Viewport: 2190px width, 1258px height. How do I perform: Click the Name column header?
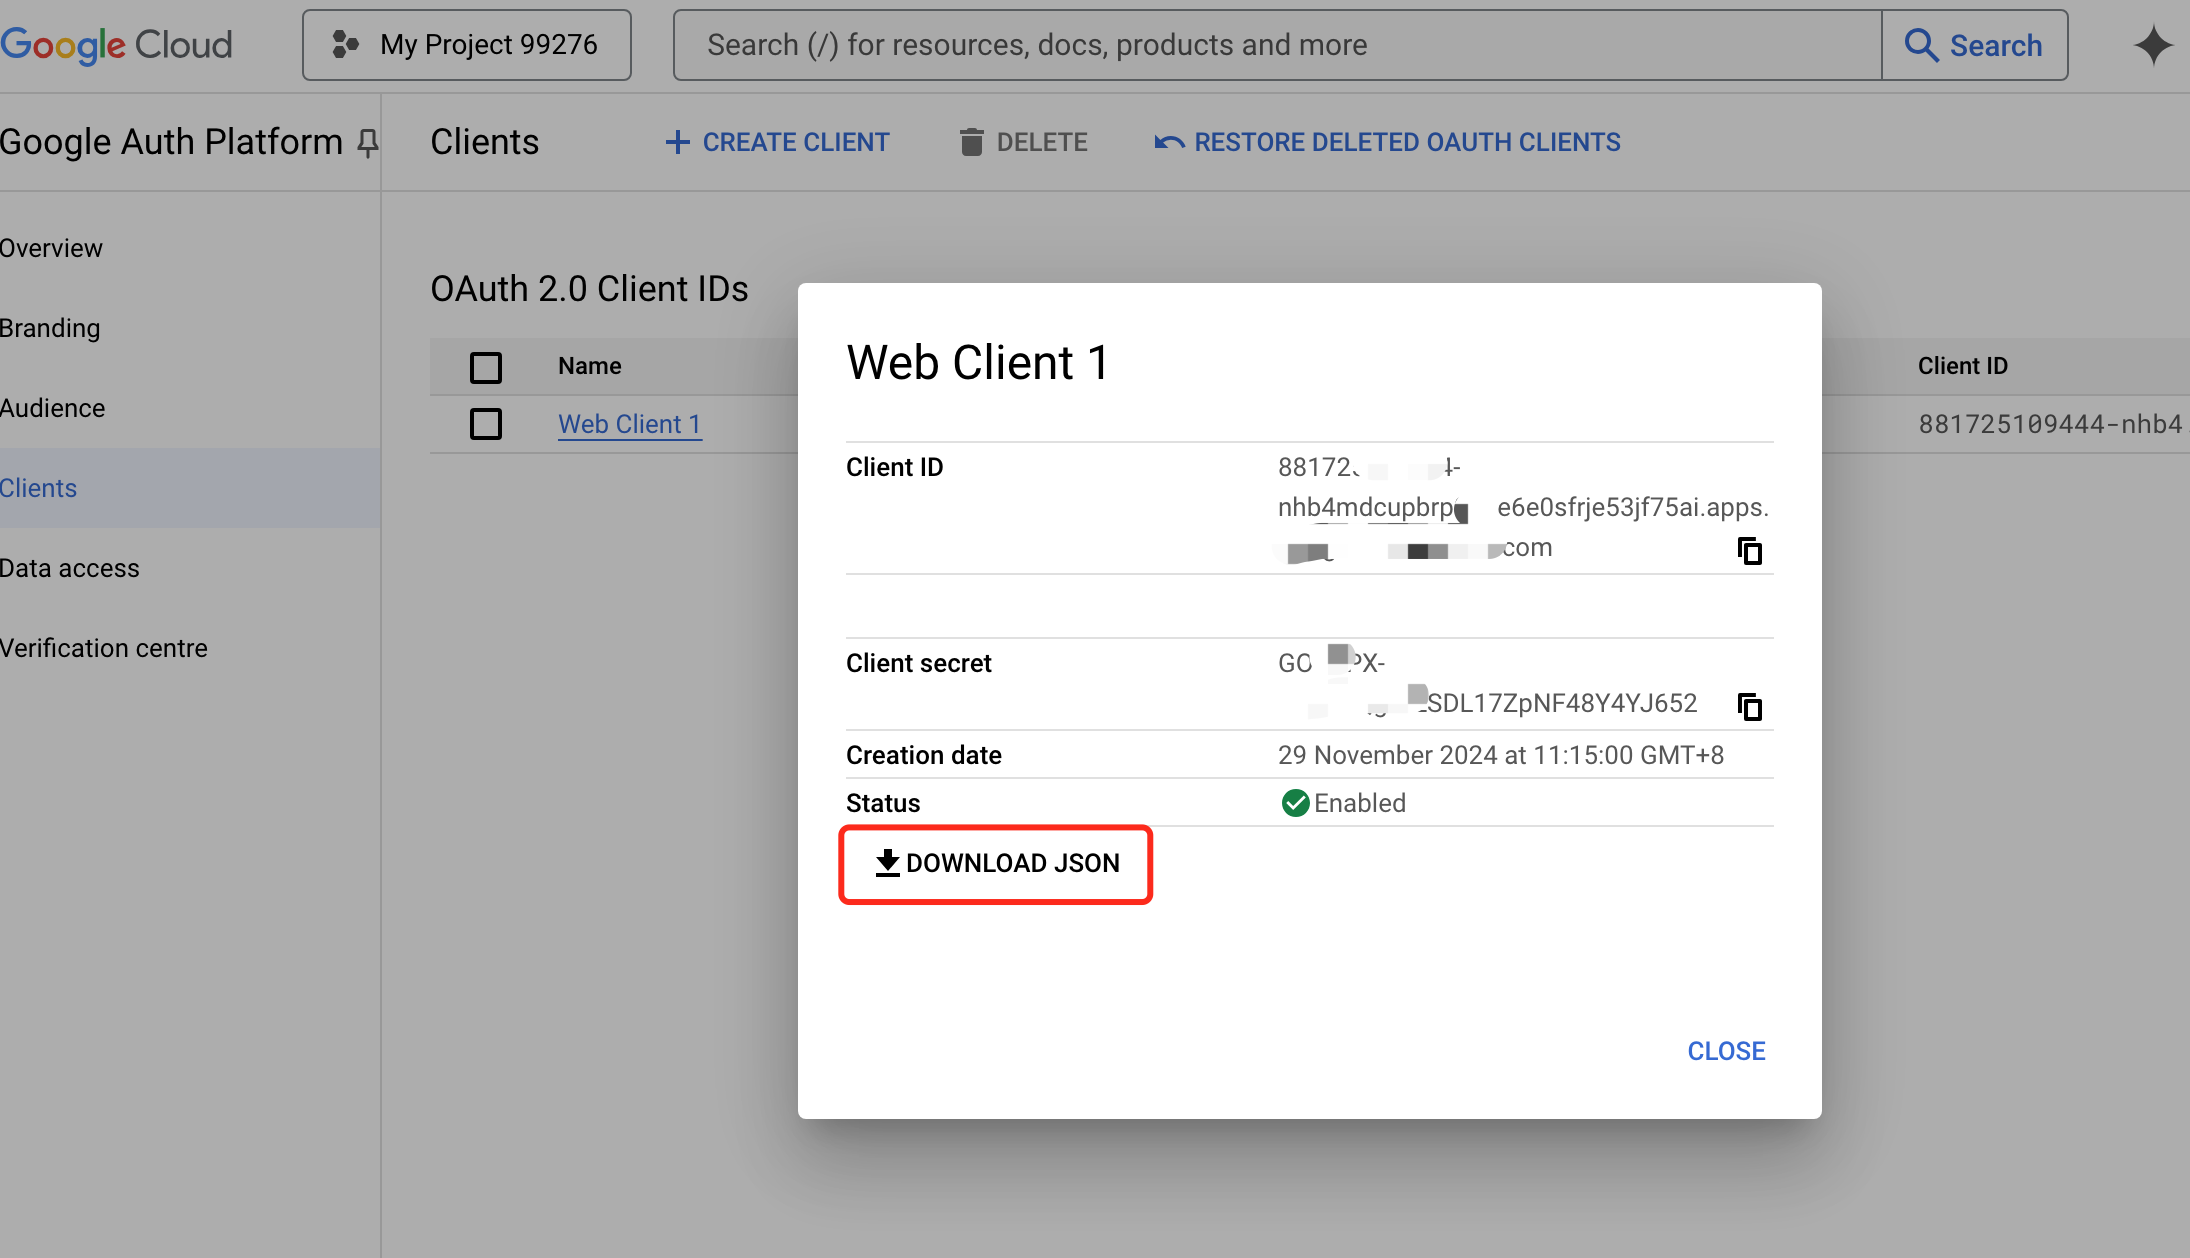pos(590,366)
